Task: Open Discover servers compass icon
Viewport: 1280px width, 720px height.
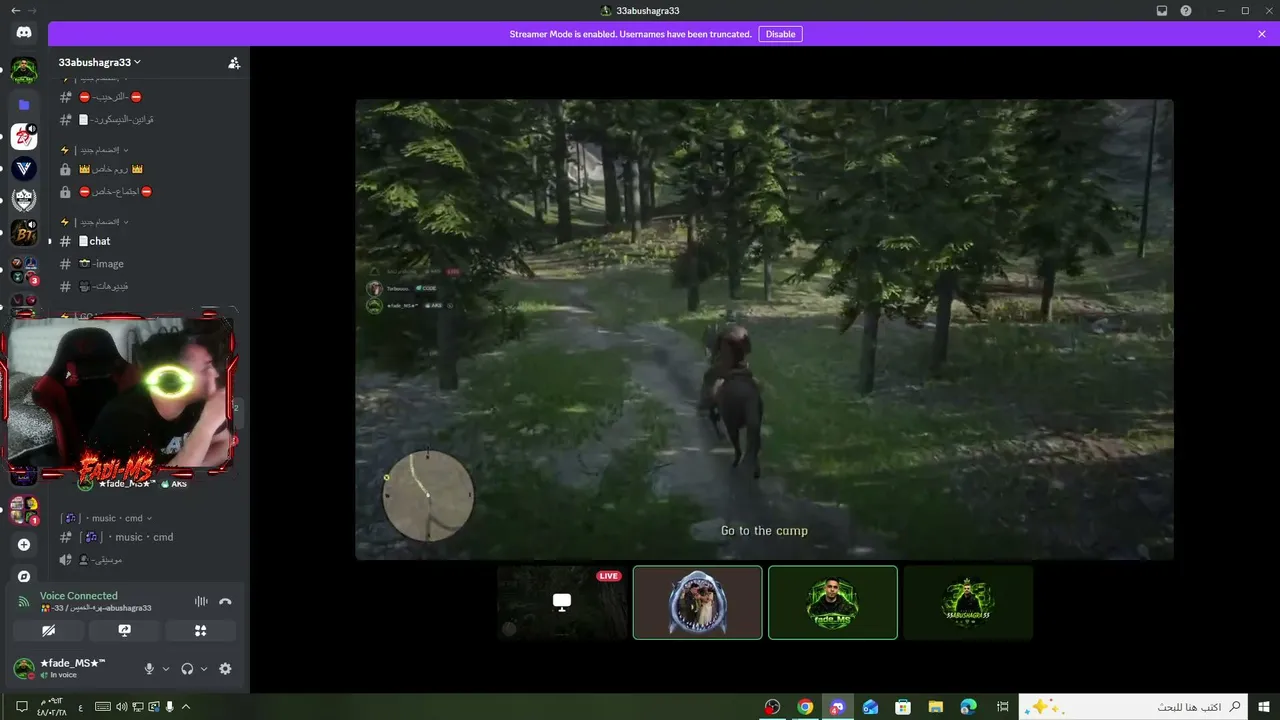Action: click(x=24, y=576)
